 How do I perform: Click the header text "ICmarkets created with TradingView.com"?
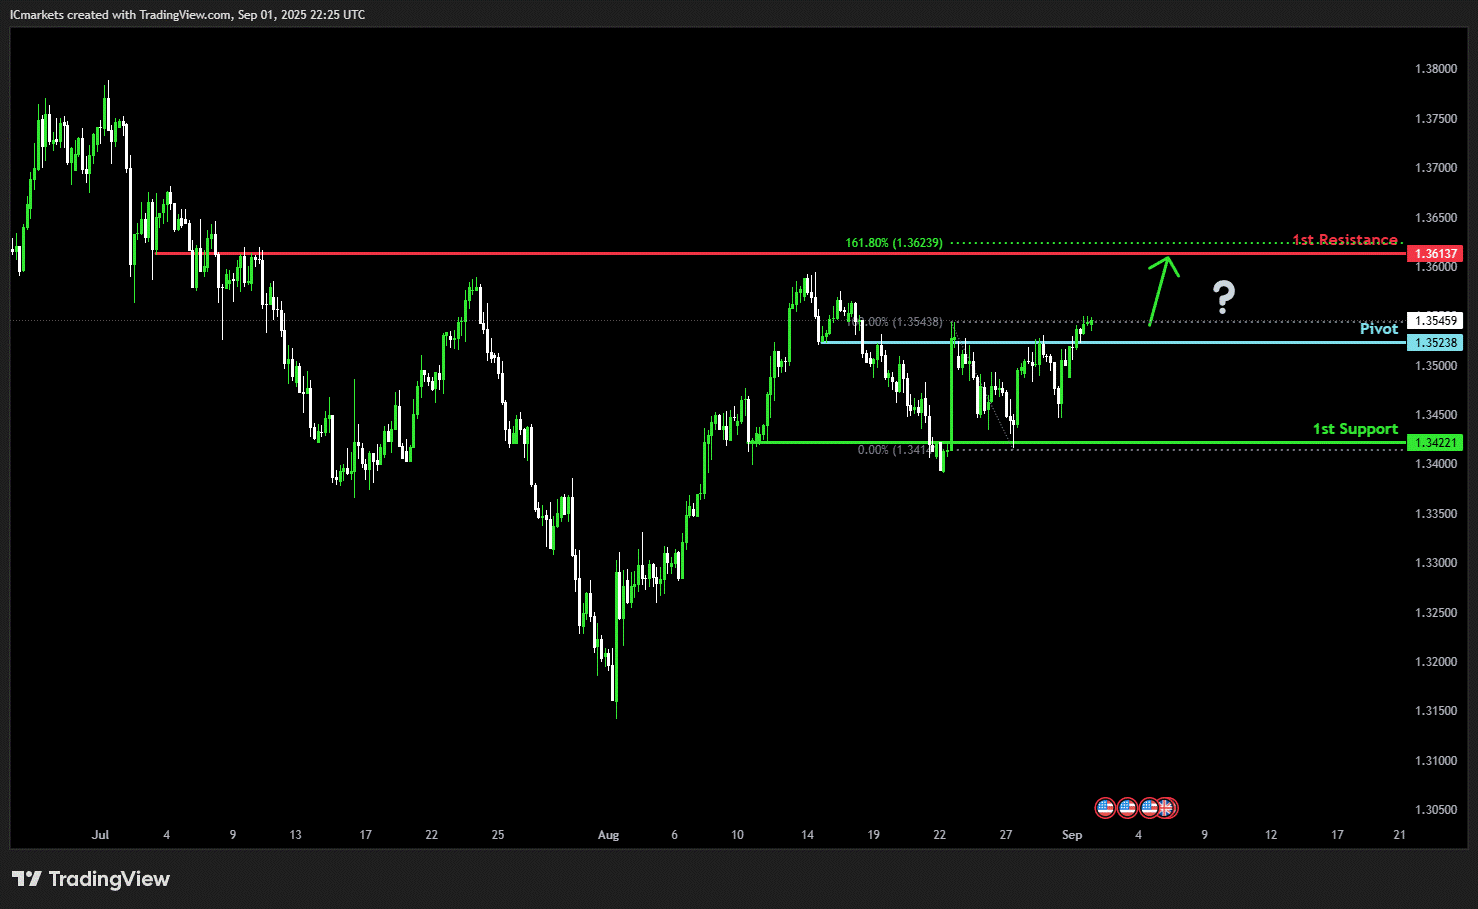(x=120, y=15)
